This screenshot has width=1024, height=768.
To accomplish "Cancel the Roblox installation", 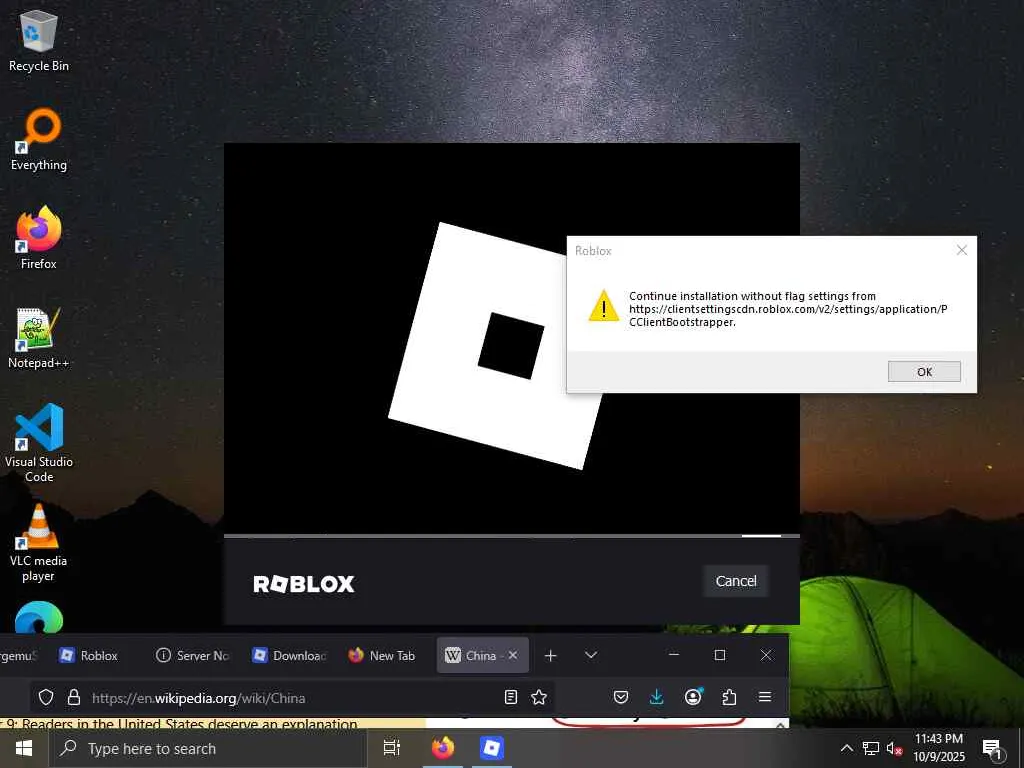I will click(x=735, y=581).
